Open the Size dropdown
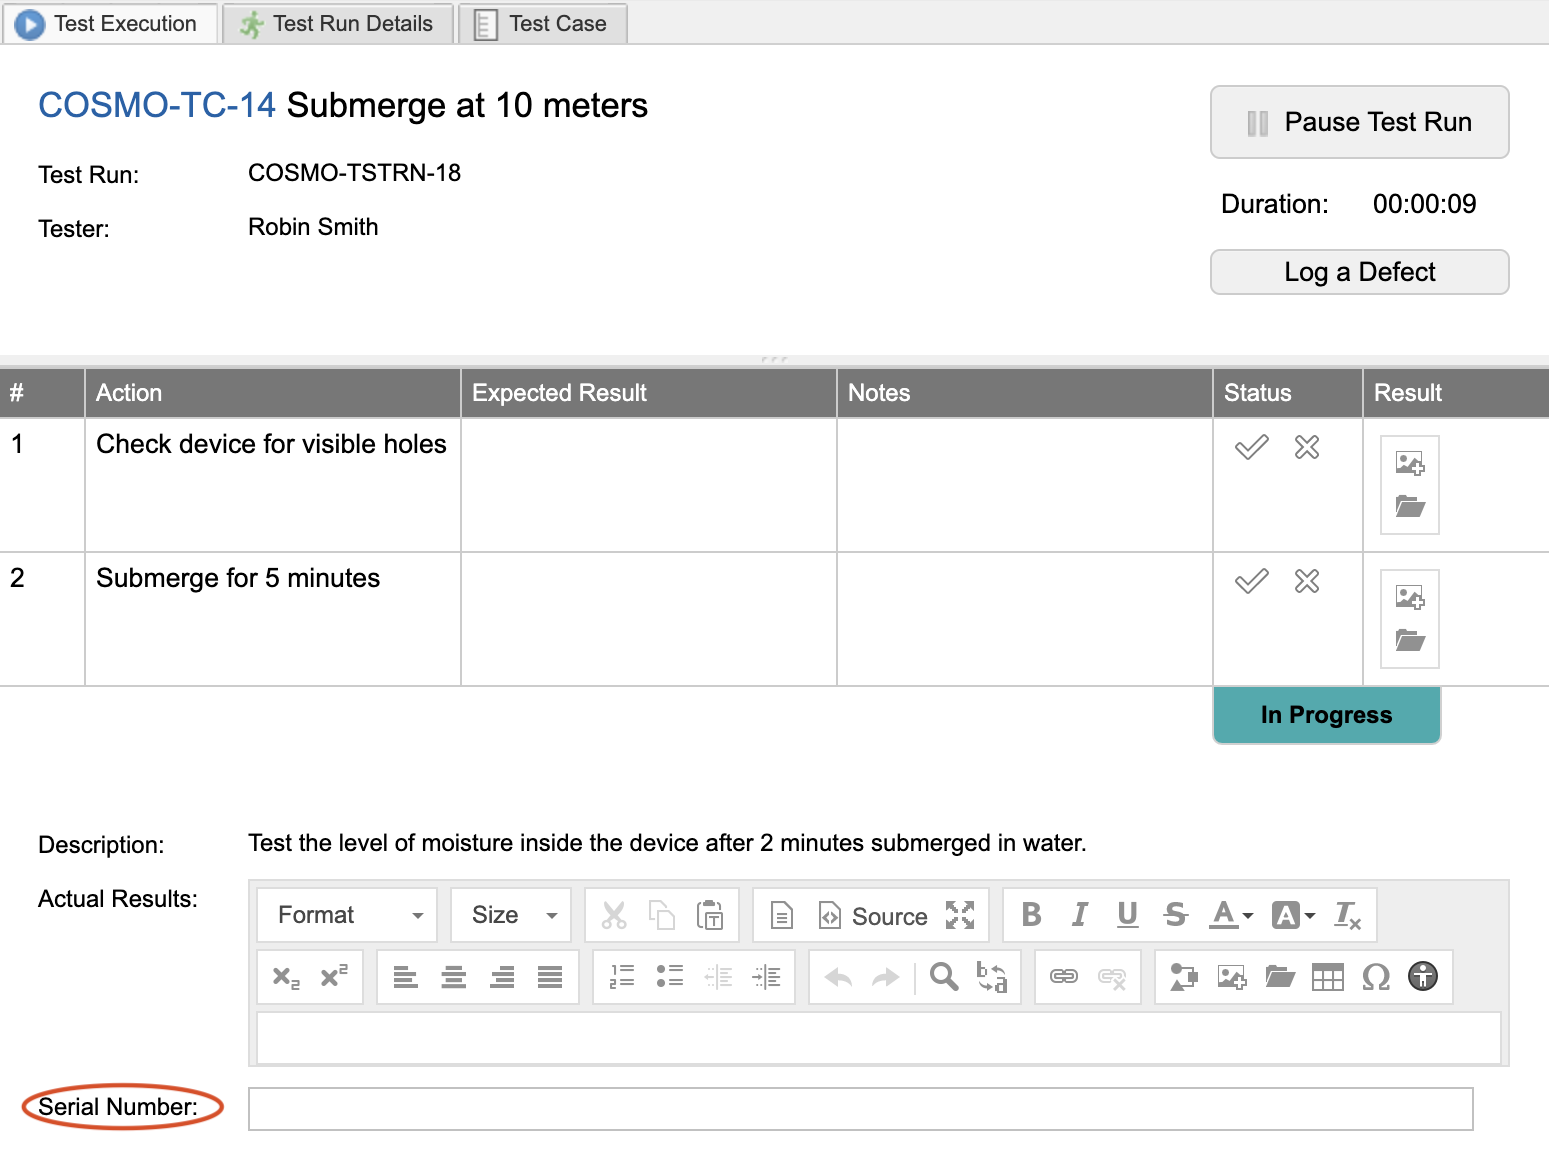 tap(511, 915)
